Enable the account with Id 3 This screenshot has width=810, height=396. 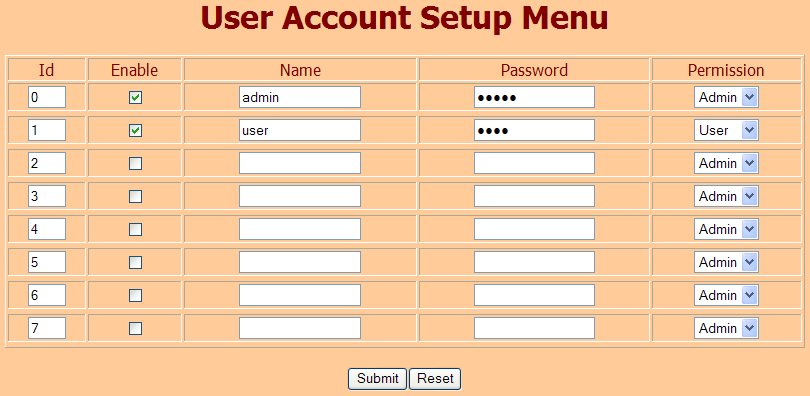[x=135, y=197]
